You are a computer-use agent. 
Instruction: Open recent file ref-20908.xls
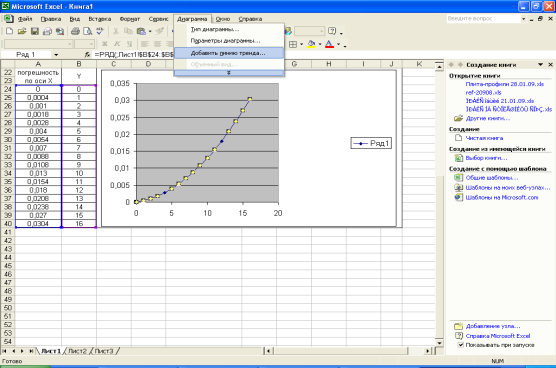click(x=483, y=93)
